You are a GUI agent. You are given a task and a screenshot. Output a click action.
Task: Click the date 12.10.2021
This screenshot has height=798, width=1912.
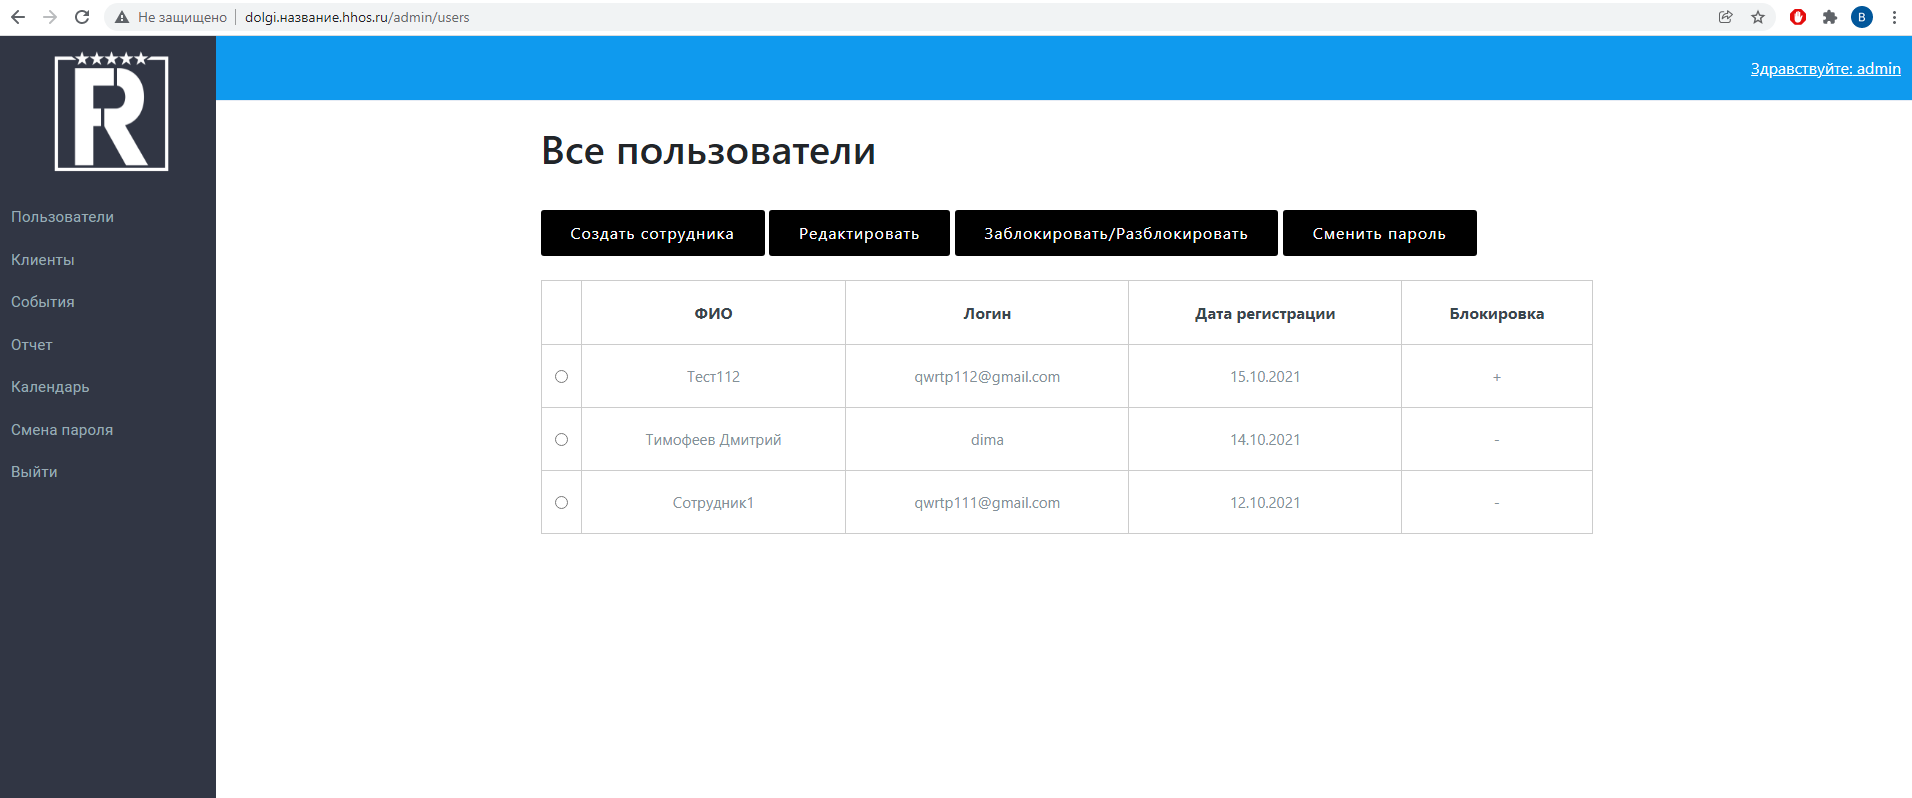(1265, 503)
